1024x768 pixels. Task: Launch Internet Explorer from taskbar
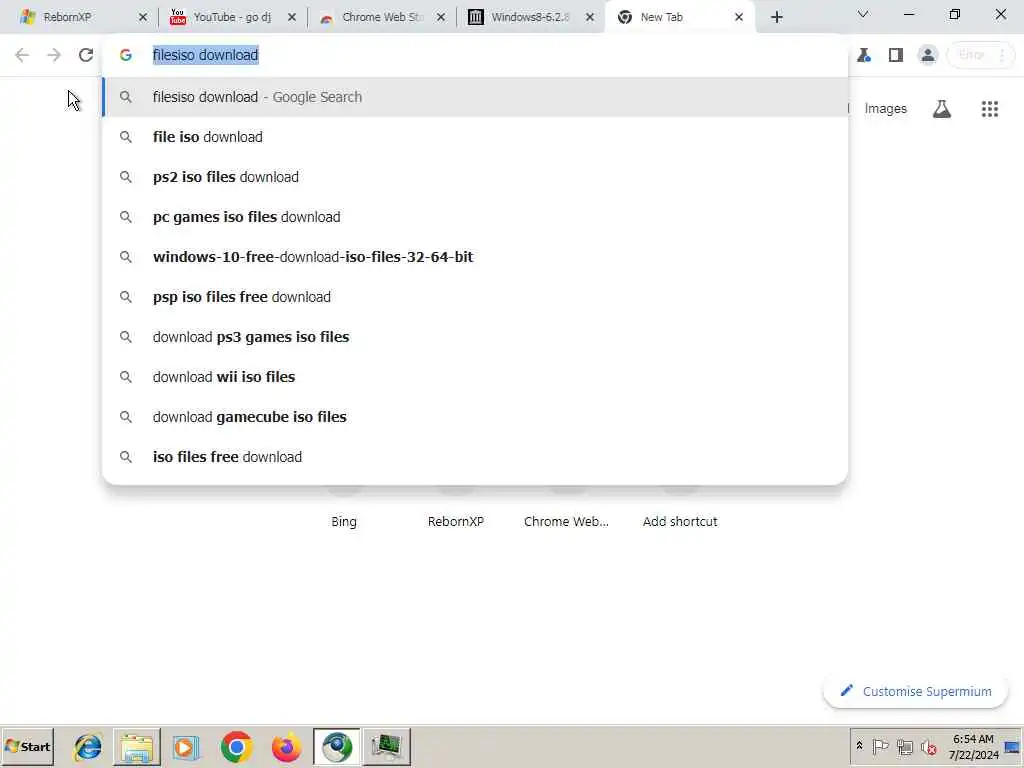coord(88,746)
